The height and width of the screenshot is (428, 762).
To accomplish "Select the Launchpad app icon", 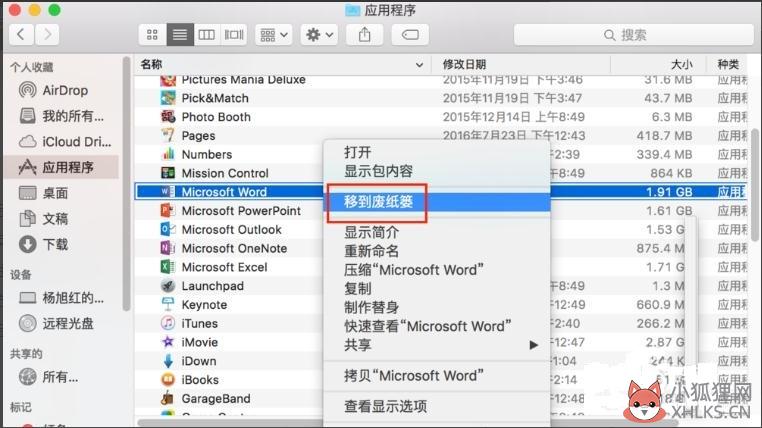I will pos(168,286).
